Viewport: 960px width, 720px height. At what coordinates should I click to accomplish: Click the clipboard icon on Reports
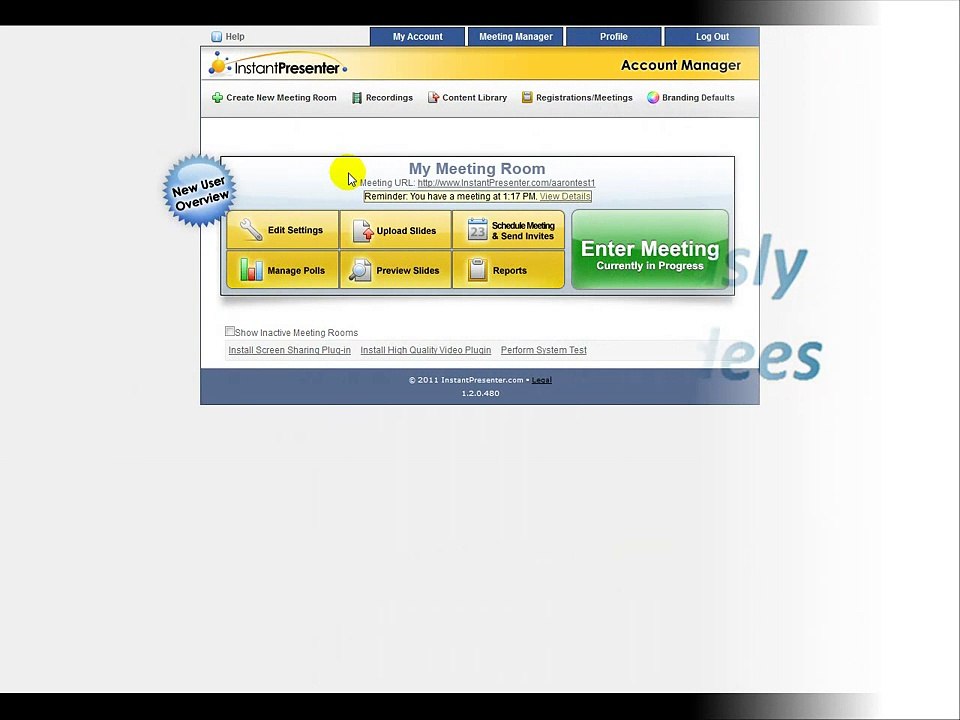coord(478,270)
